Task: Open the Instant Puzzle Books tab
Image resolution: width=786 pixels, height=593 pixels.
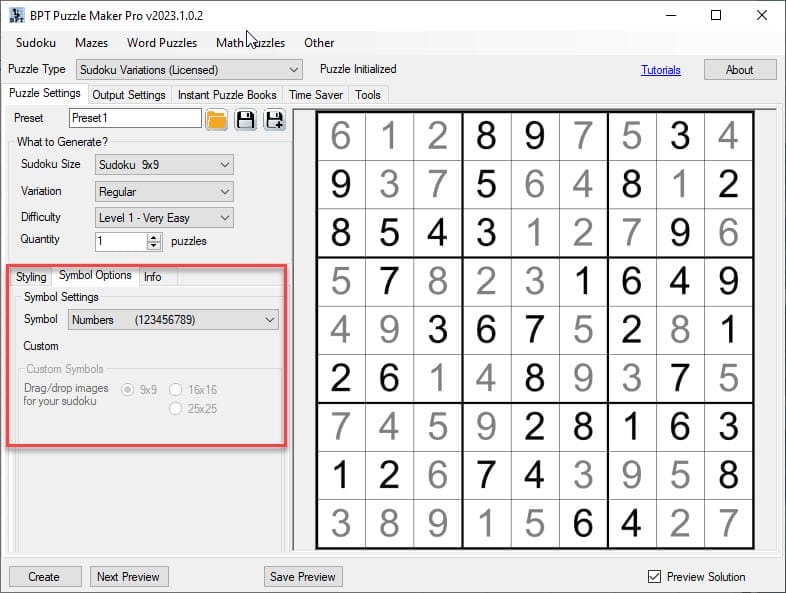Action: click(x=227, y=95)
